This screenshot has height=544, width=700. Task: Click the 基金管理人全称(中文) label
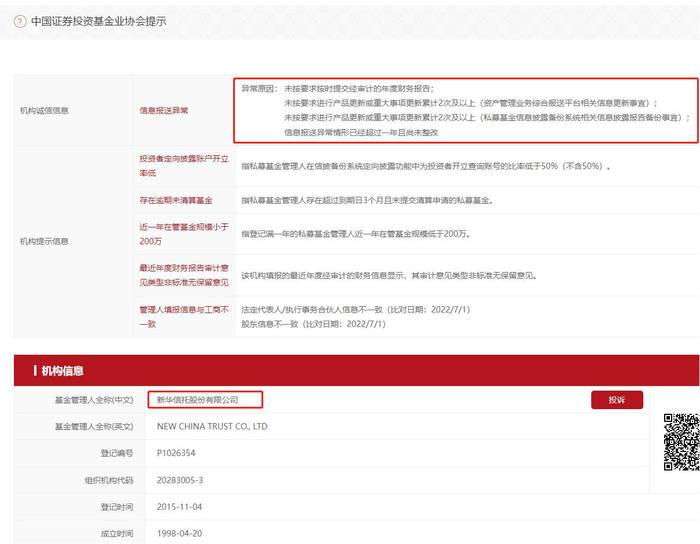pos(94,400)
